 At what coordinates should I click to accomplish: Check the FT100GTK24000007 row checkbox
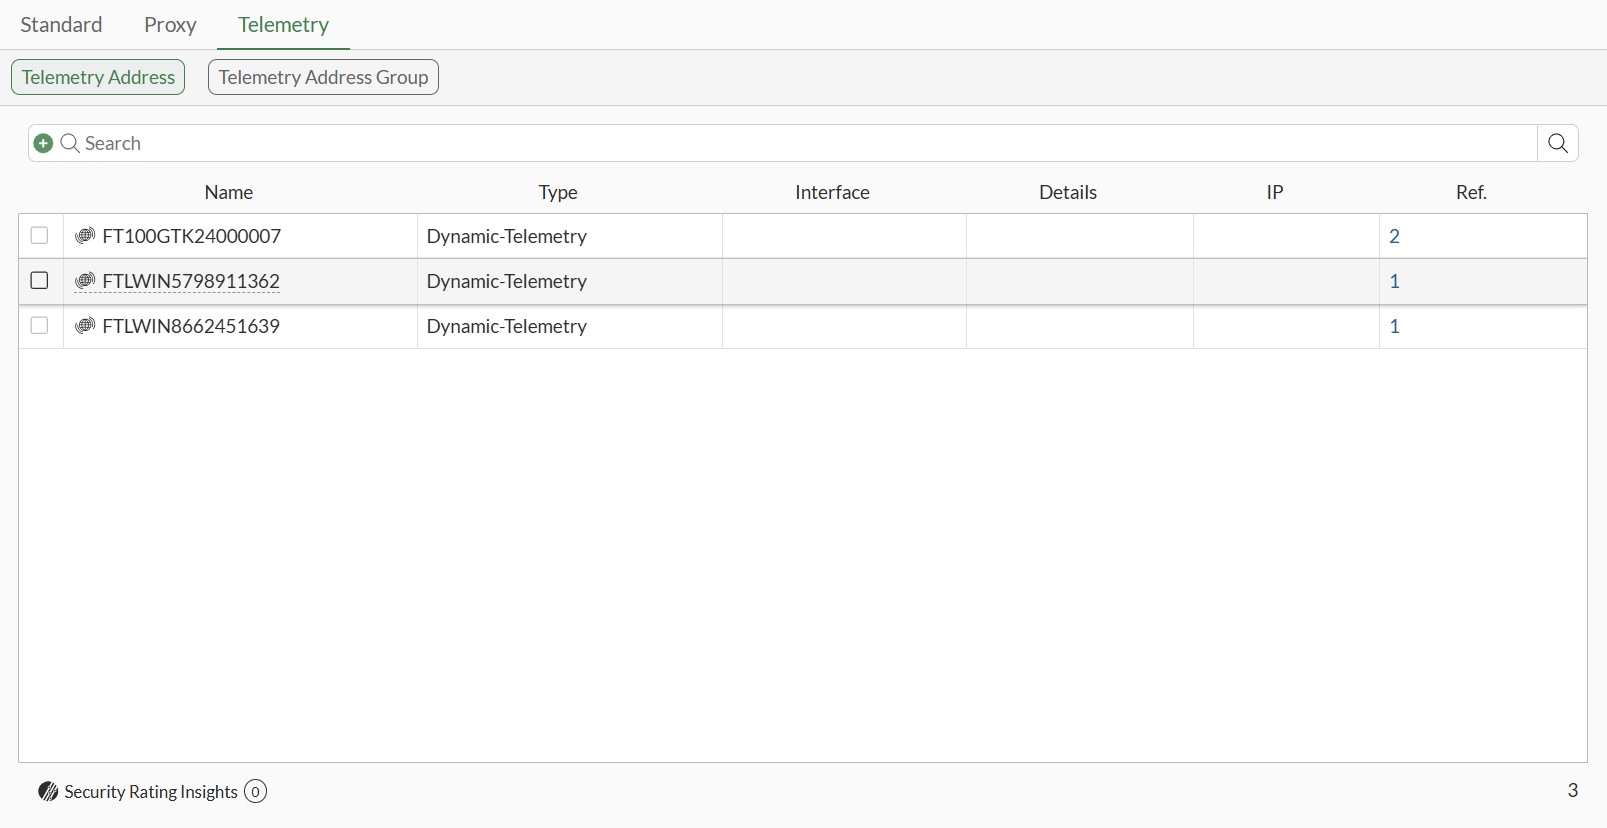pyautogui.click(x=40, y=236)
